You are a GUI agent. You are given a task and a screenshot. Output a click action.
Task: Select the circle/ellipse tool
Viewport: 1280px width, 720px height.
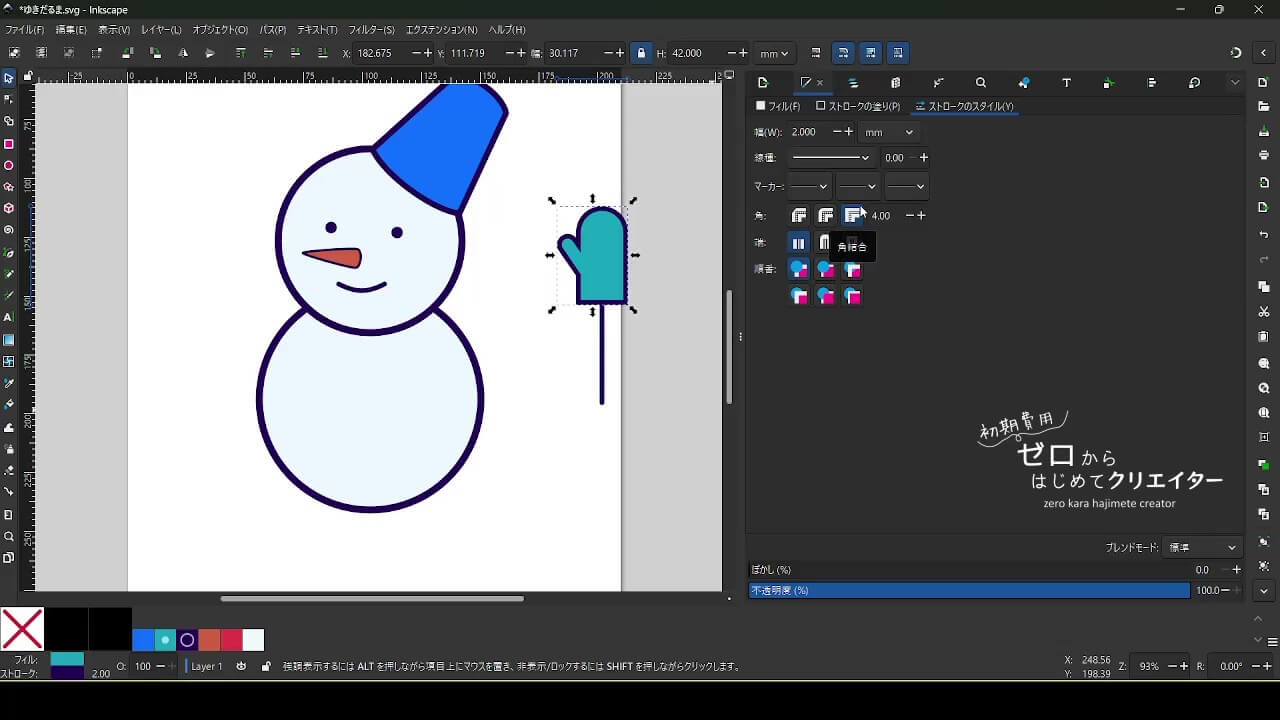[x=9, y=166]
